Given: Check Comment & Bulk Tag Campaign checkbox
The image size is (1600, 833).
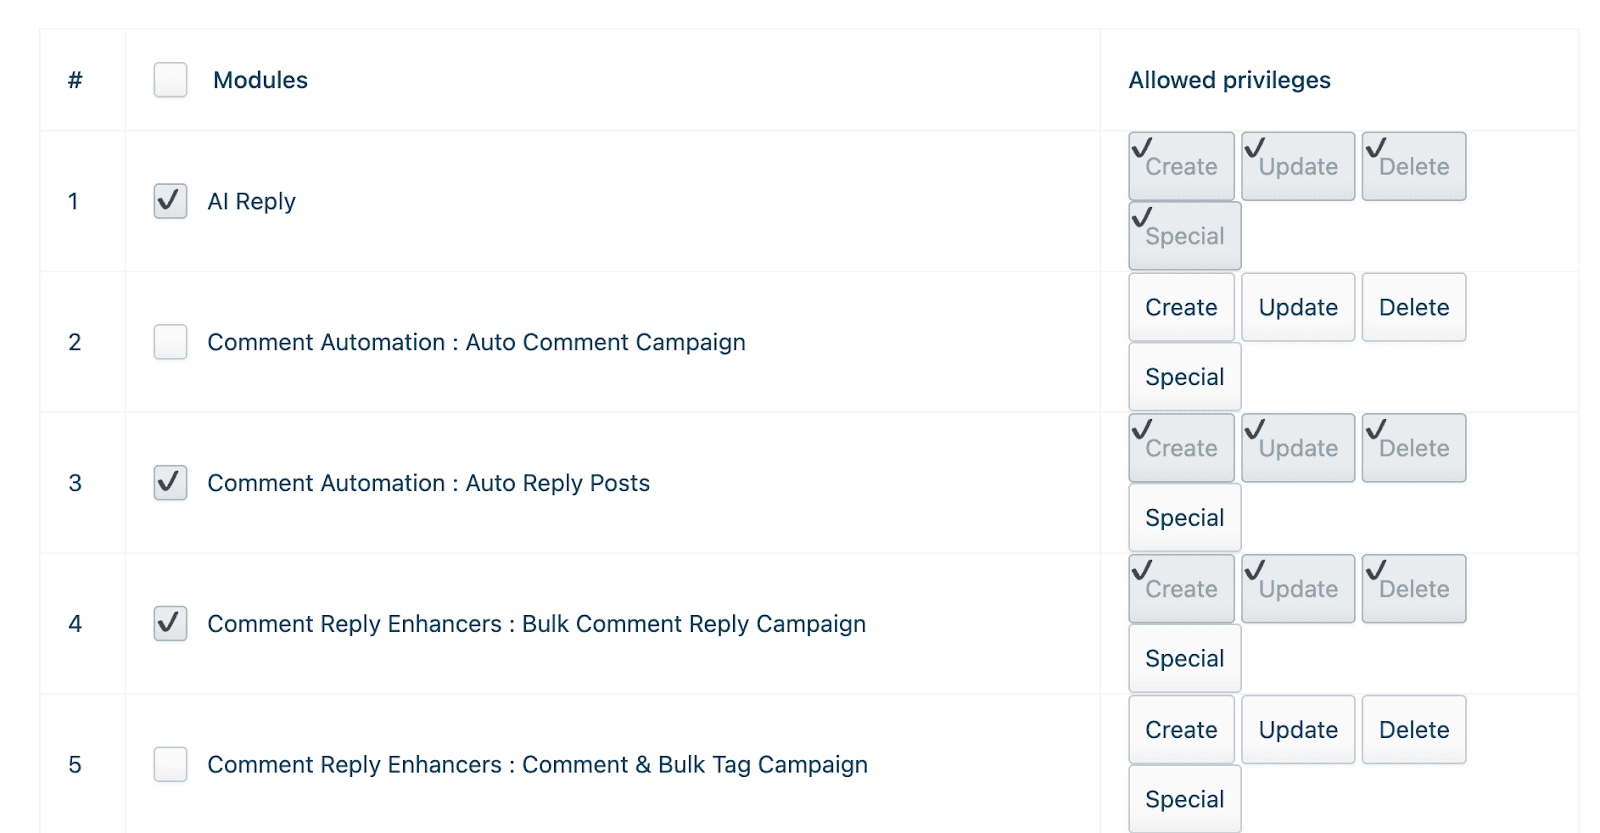Looking at the screenshot, I should pos(170,765).
